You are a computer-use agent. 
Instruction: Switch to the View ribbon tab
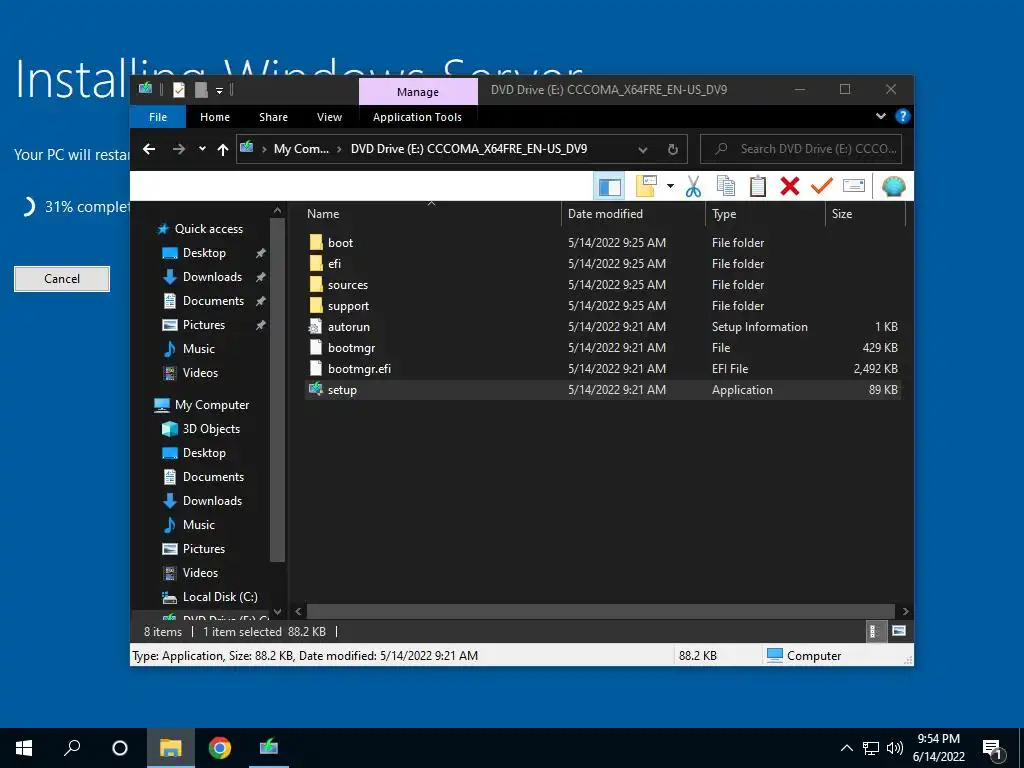[x=329, y=117]
